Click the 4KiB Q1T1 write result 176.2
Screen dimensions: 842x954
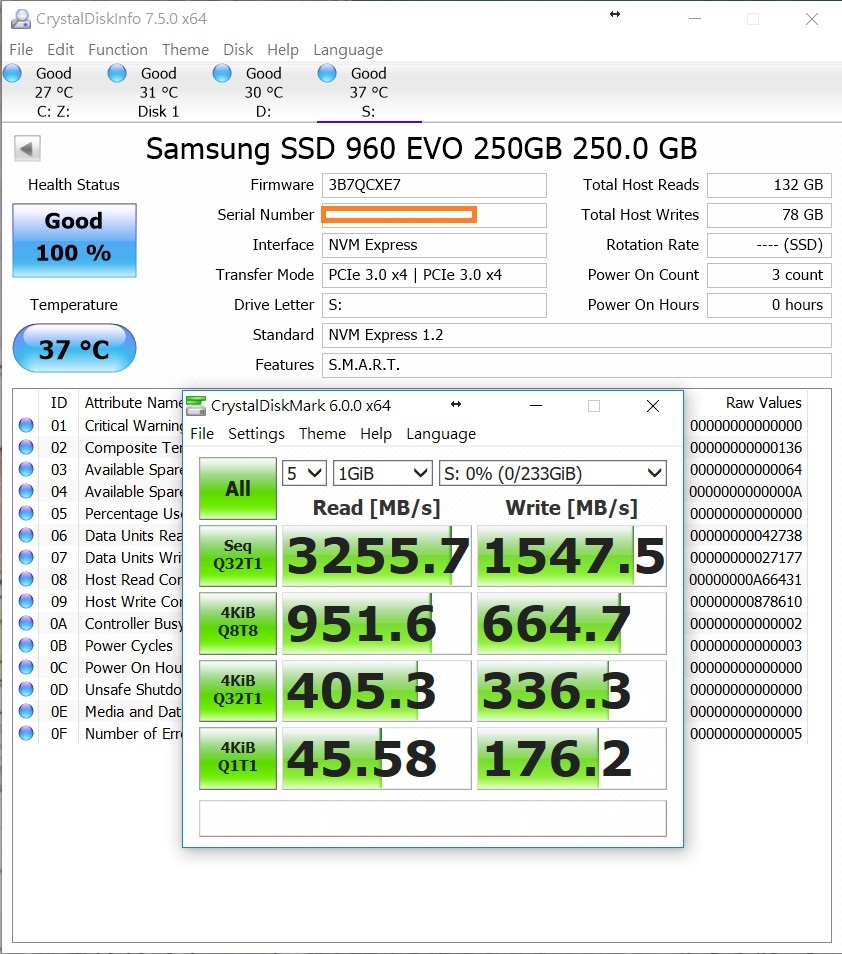pyautogui.click(x=572, y=758)
